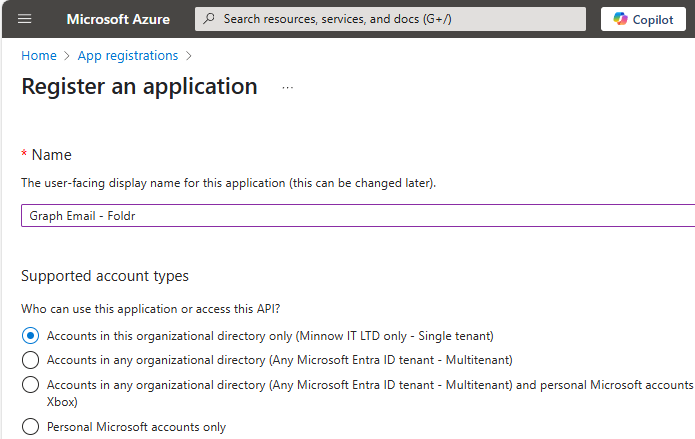
Task: Click into the Name field containing Graph Email - Foldr
Action: point(358,216)
